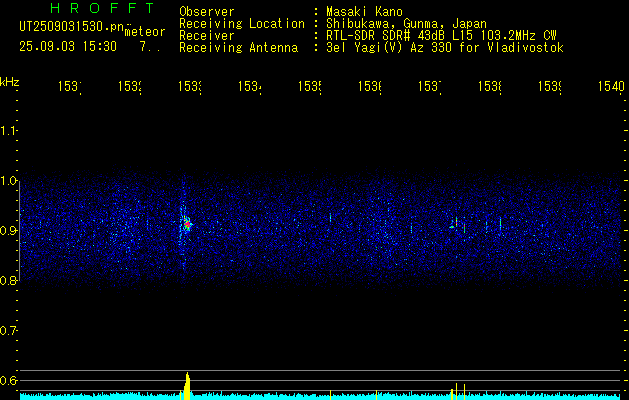Click the 1.0 frequency axis label

(x=9, y=181)
